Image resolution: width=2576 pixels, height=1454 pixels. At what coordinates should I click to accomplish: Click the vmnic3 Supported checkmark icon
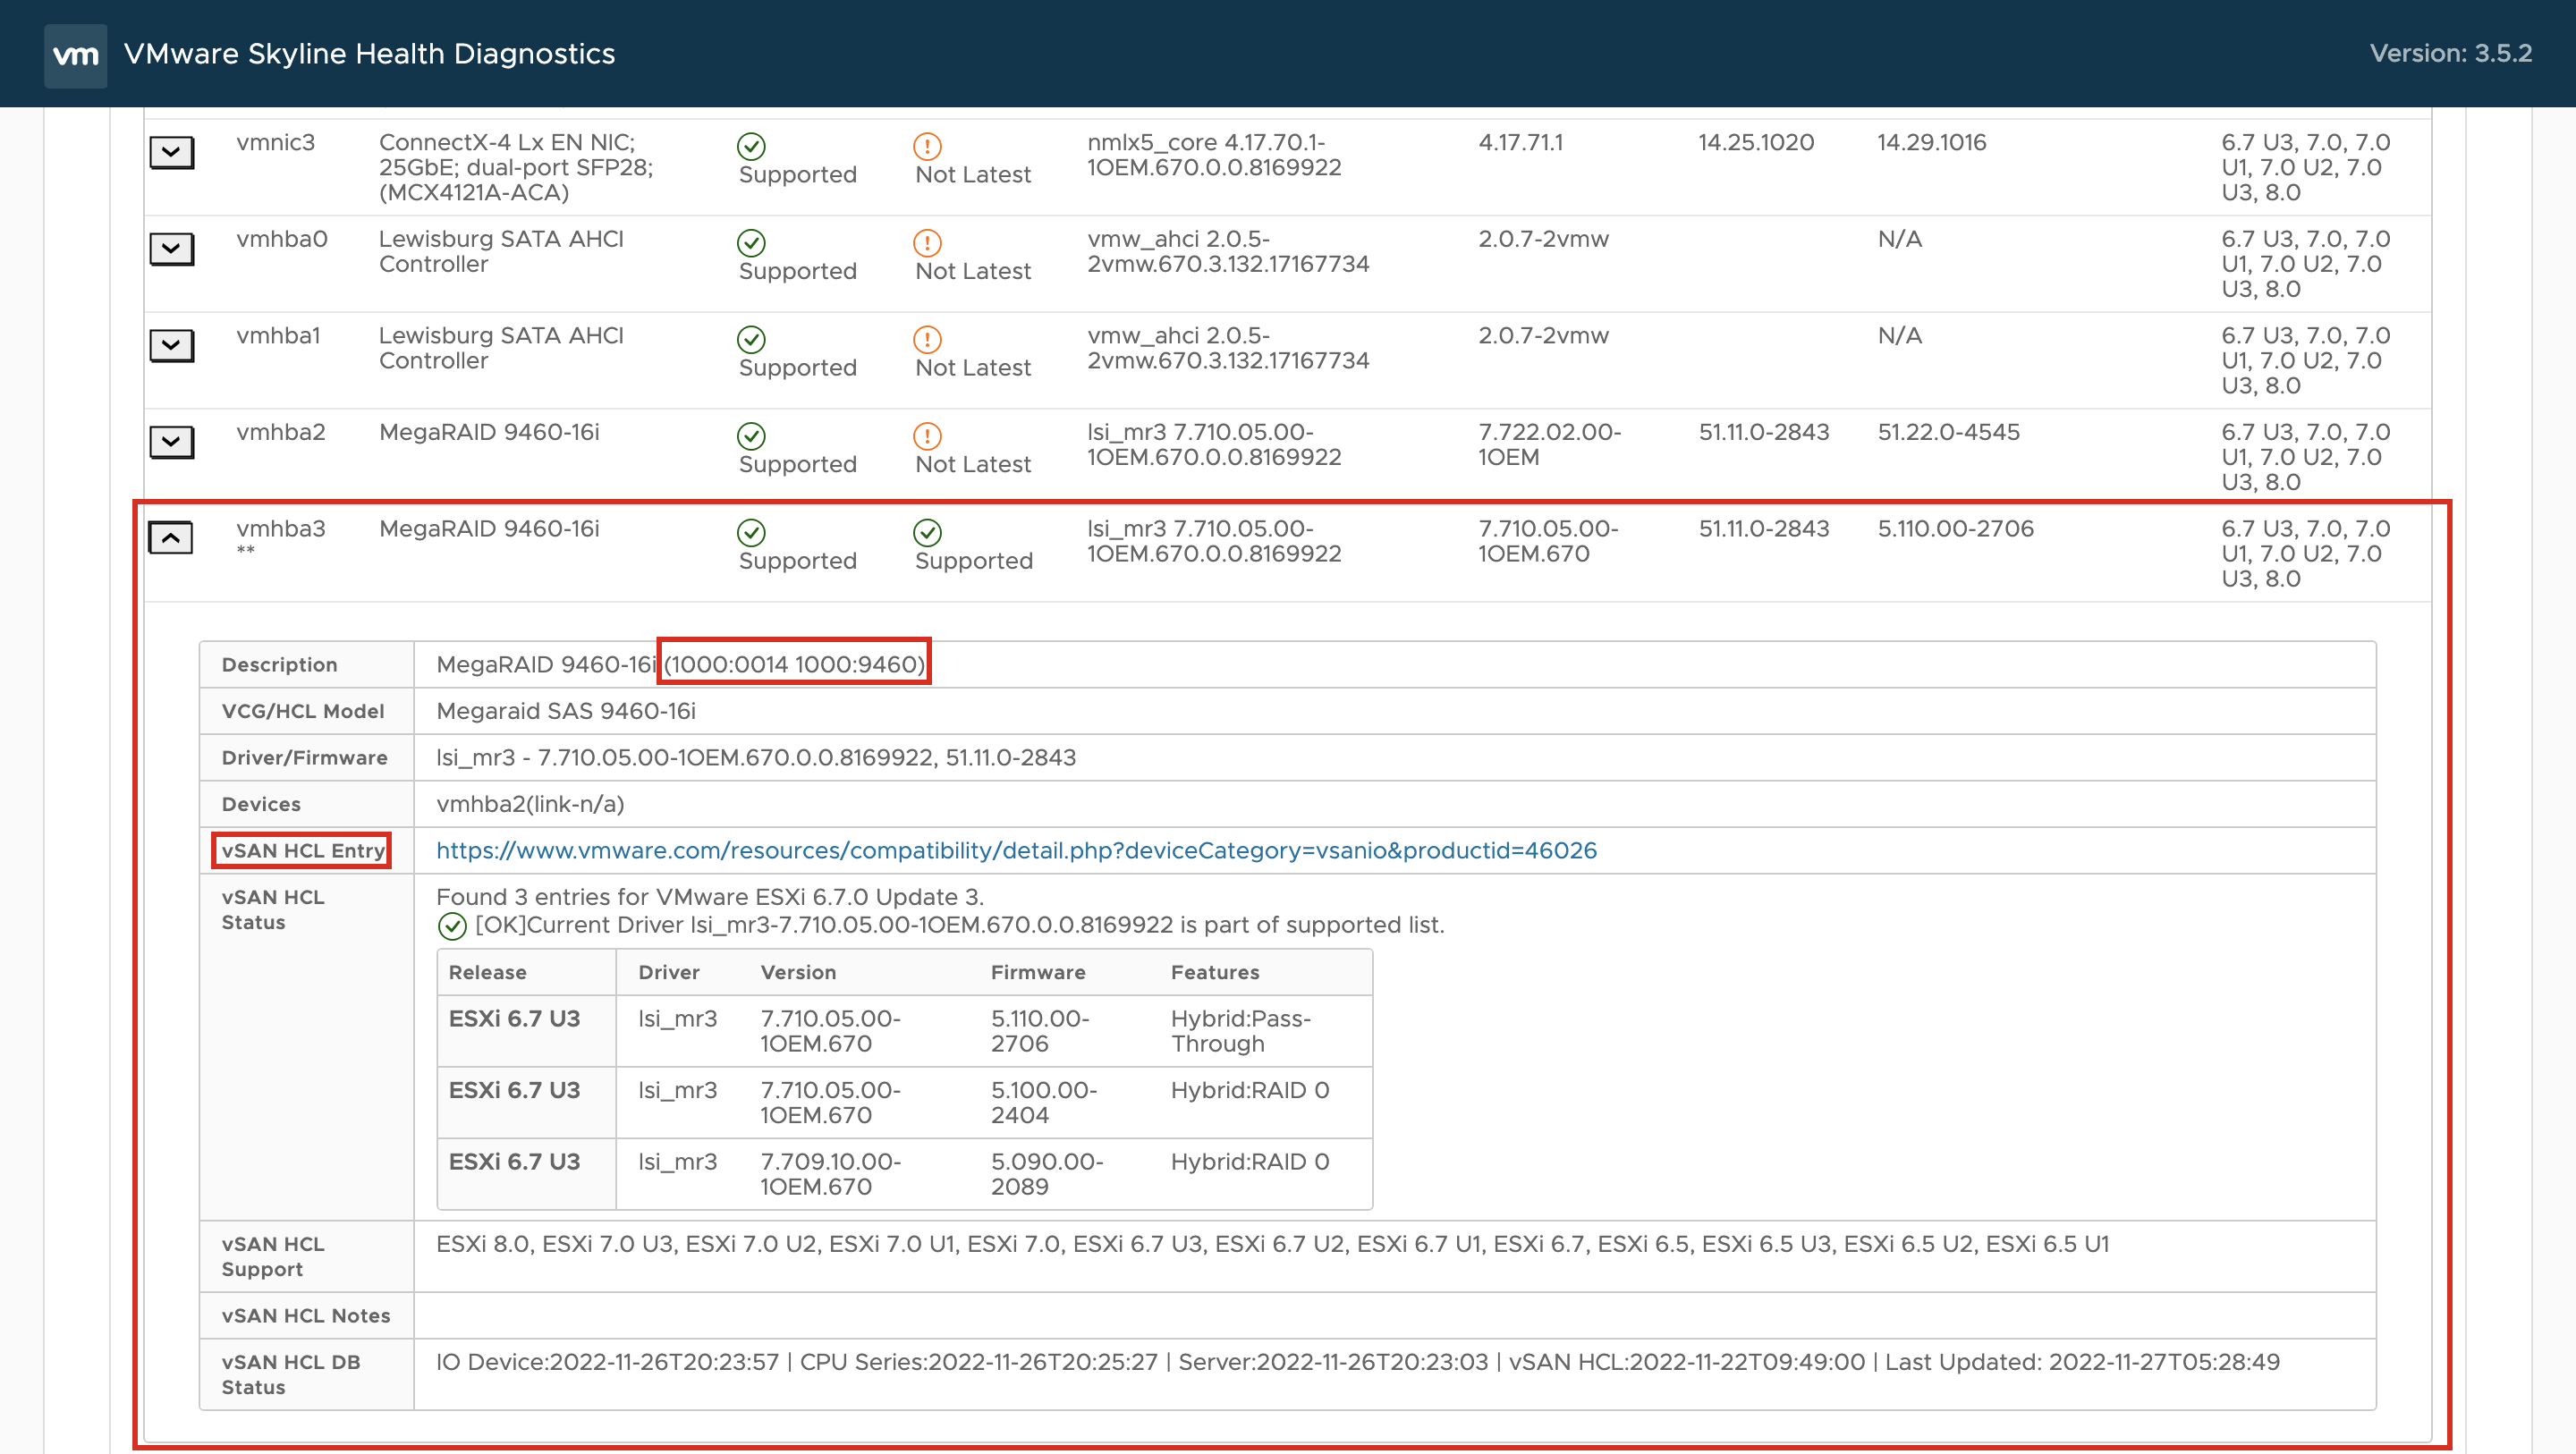(751, 146)
